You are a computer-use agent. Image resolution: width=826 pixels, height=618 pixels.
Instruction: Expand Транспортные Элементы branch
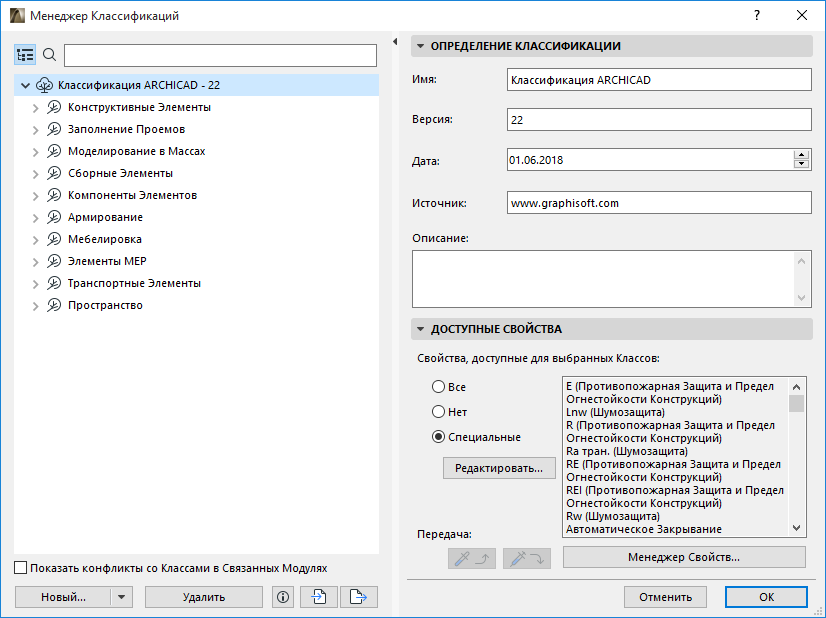(35, 284)
